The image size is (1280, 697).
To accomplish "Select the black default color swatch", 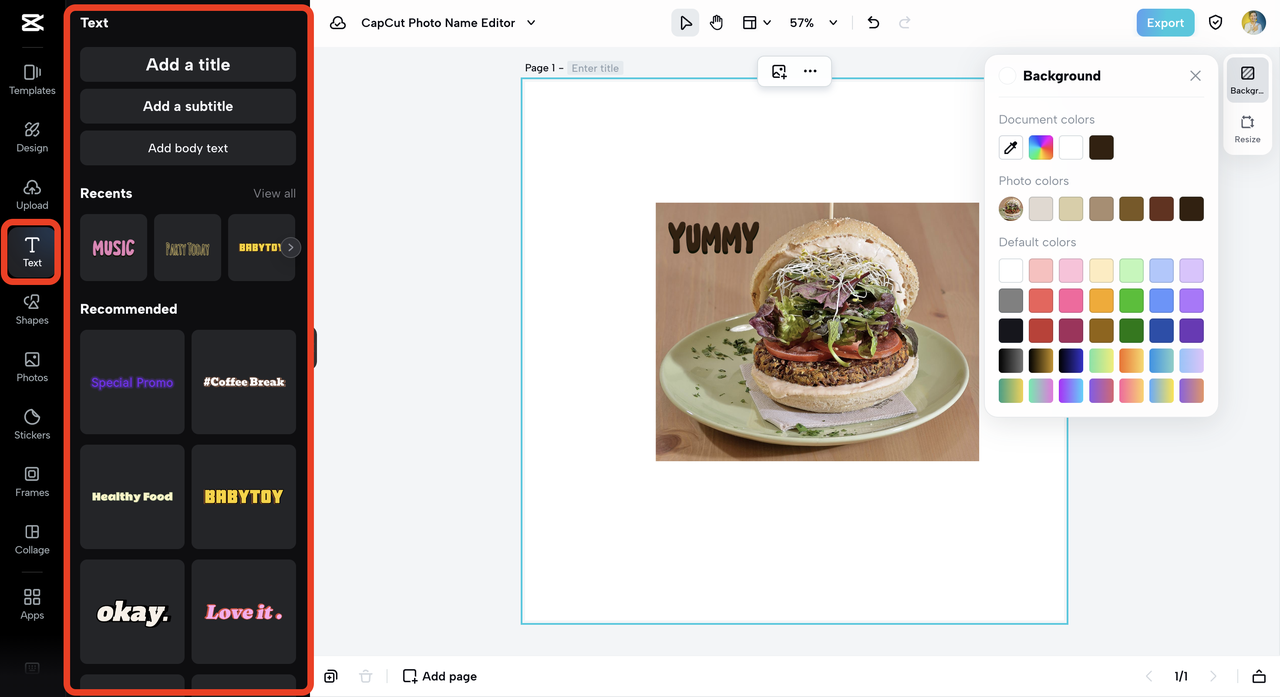I will tap(1011, 331).
